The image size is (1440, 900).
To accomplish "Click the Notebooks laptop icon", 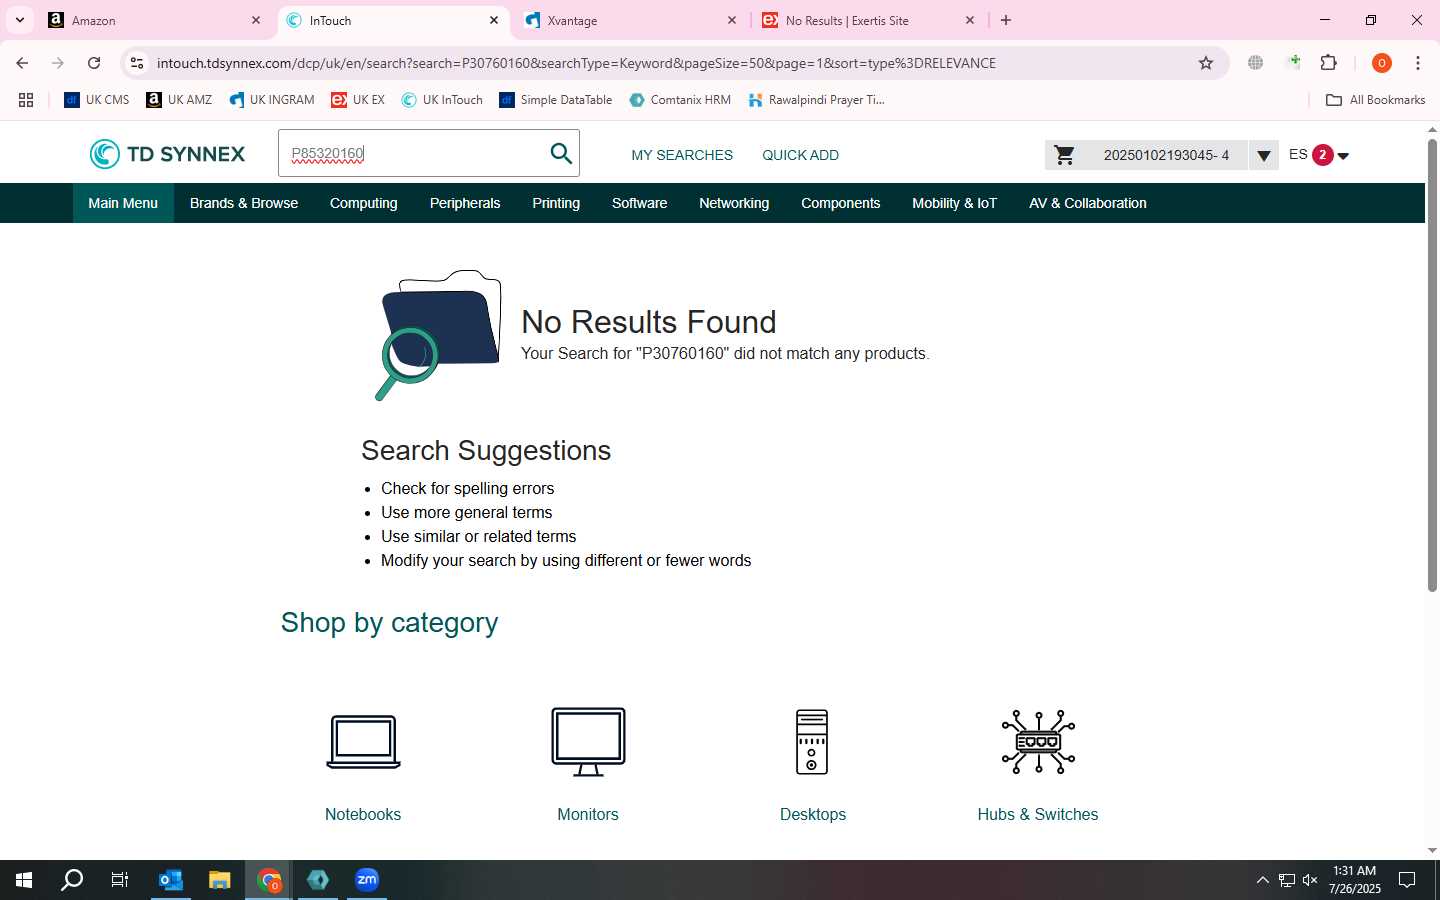I will tap(363, 742).
